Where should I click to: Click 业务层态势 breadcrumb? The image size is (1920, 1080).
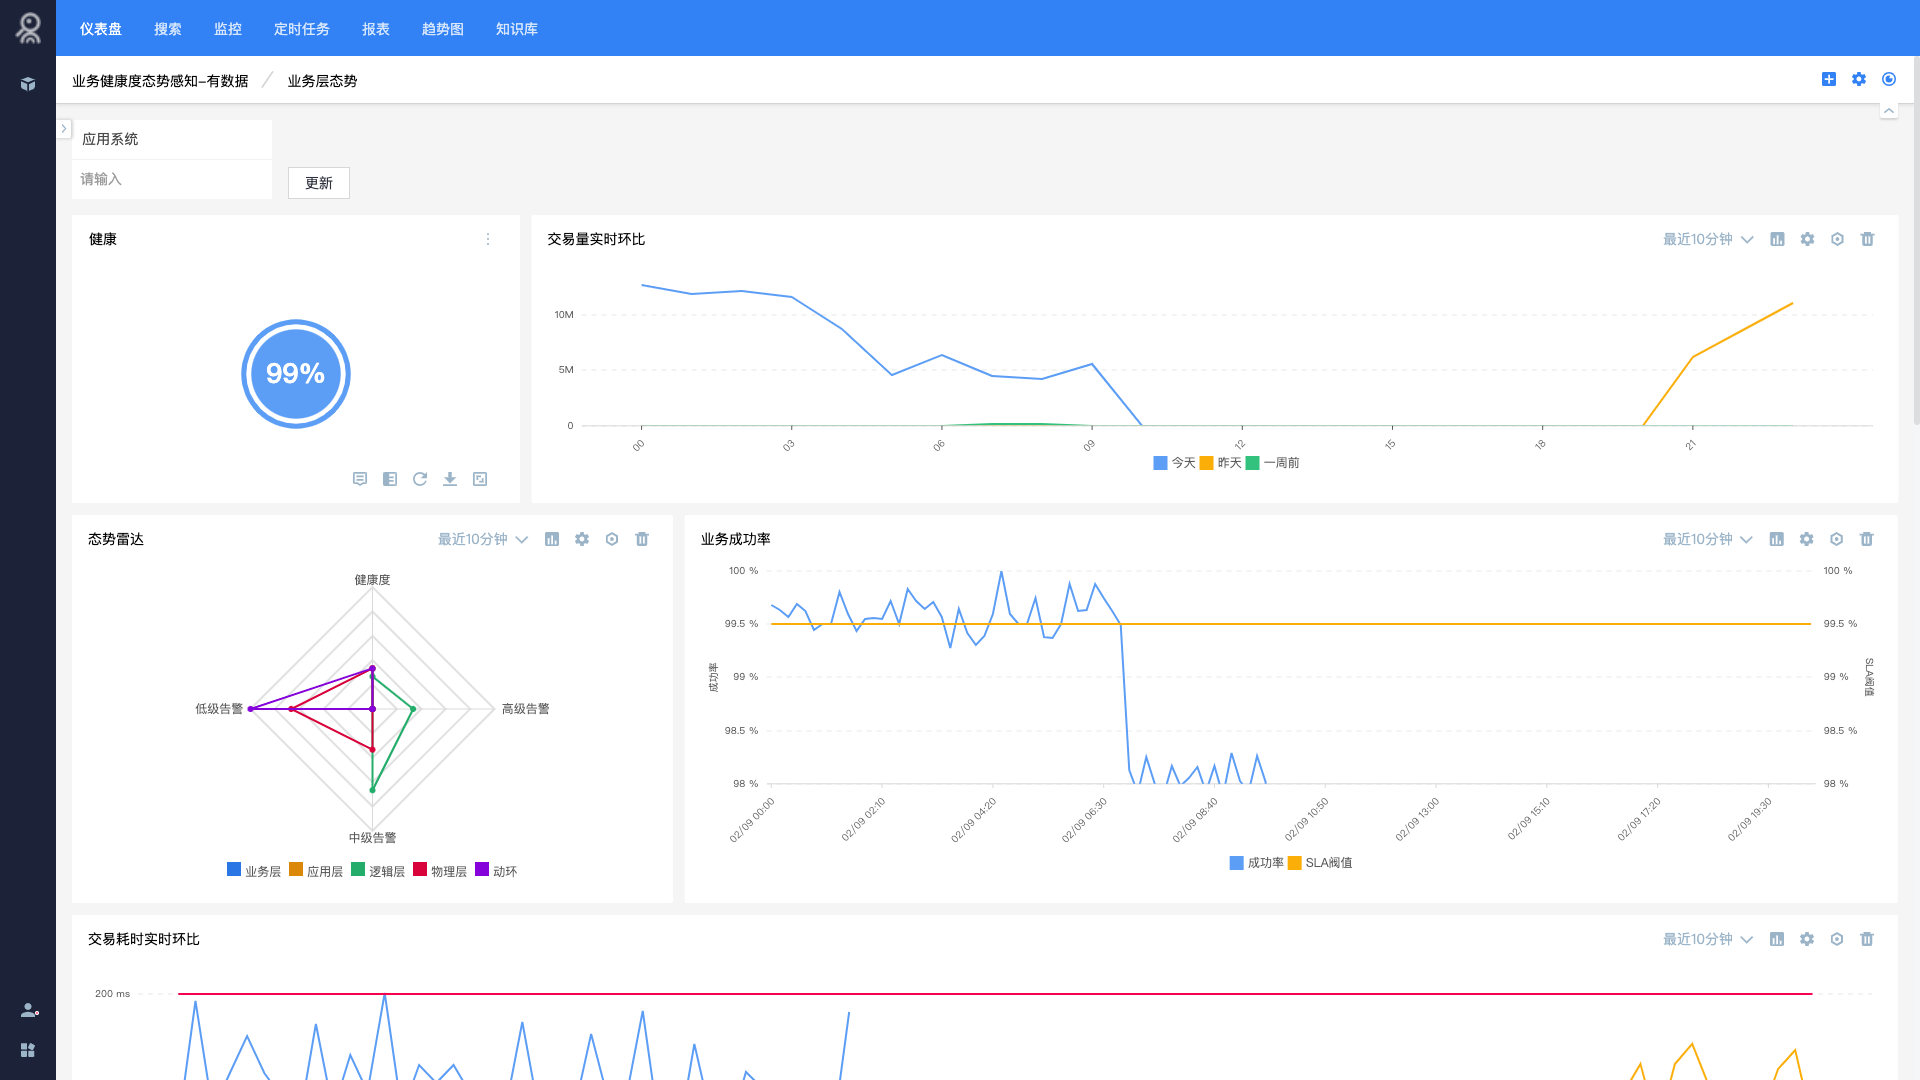[x=322, y=81]
